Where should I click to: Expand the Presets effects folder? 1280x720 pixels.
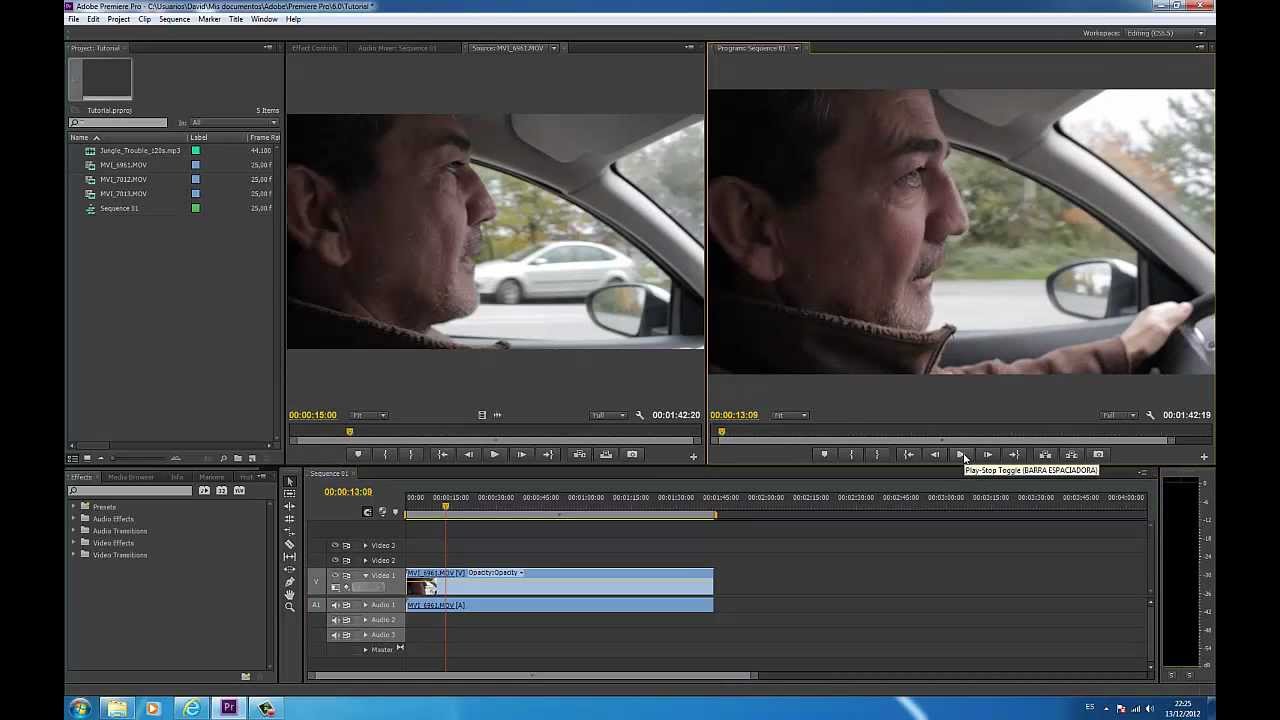[73, 507]
